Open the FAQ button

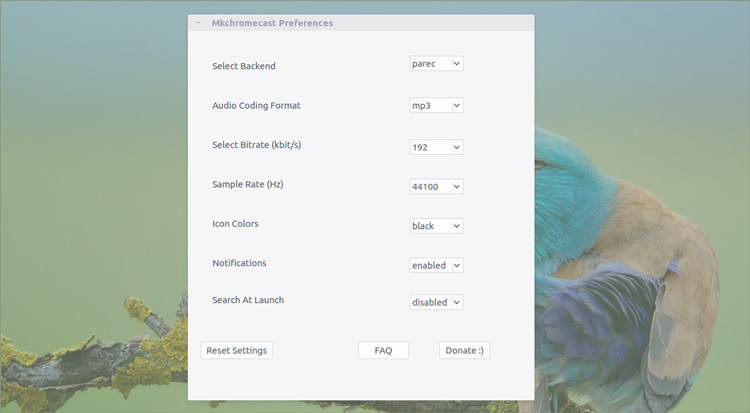(383, 350)
